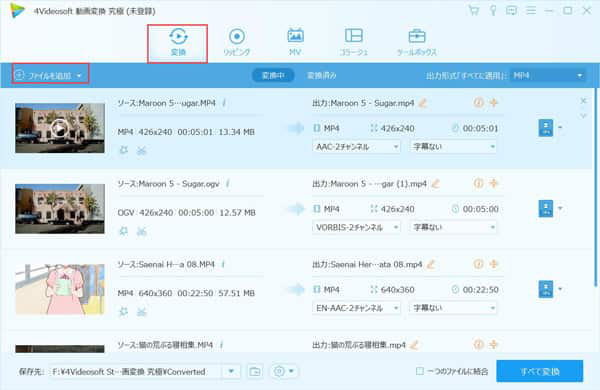Open cut scissors icon for Saenai 08.MP4
Viewport: 600px width, 390px height.
coord(142,312)
